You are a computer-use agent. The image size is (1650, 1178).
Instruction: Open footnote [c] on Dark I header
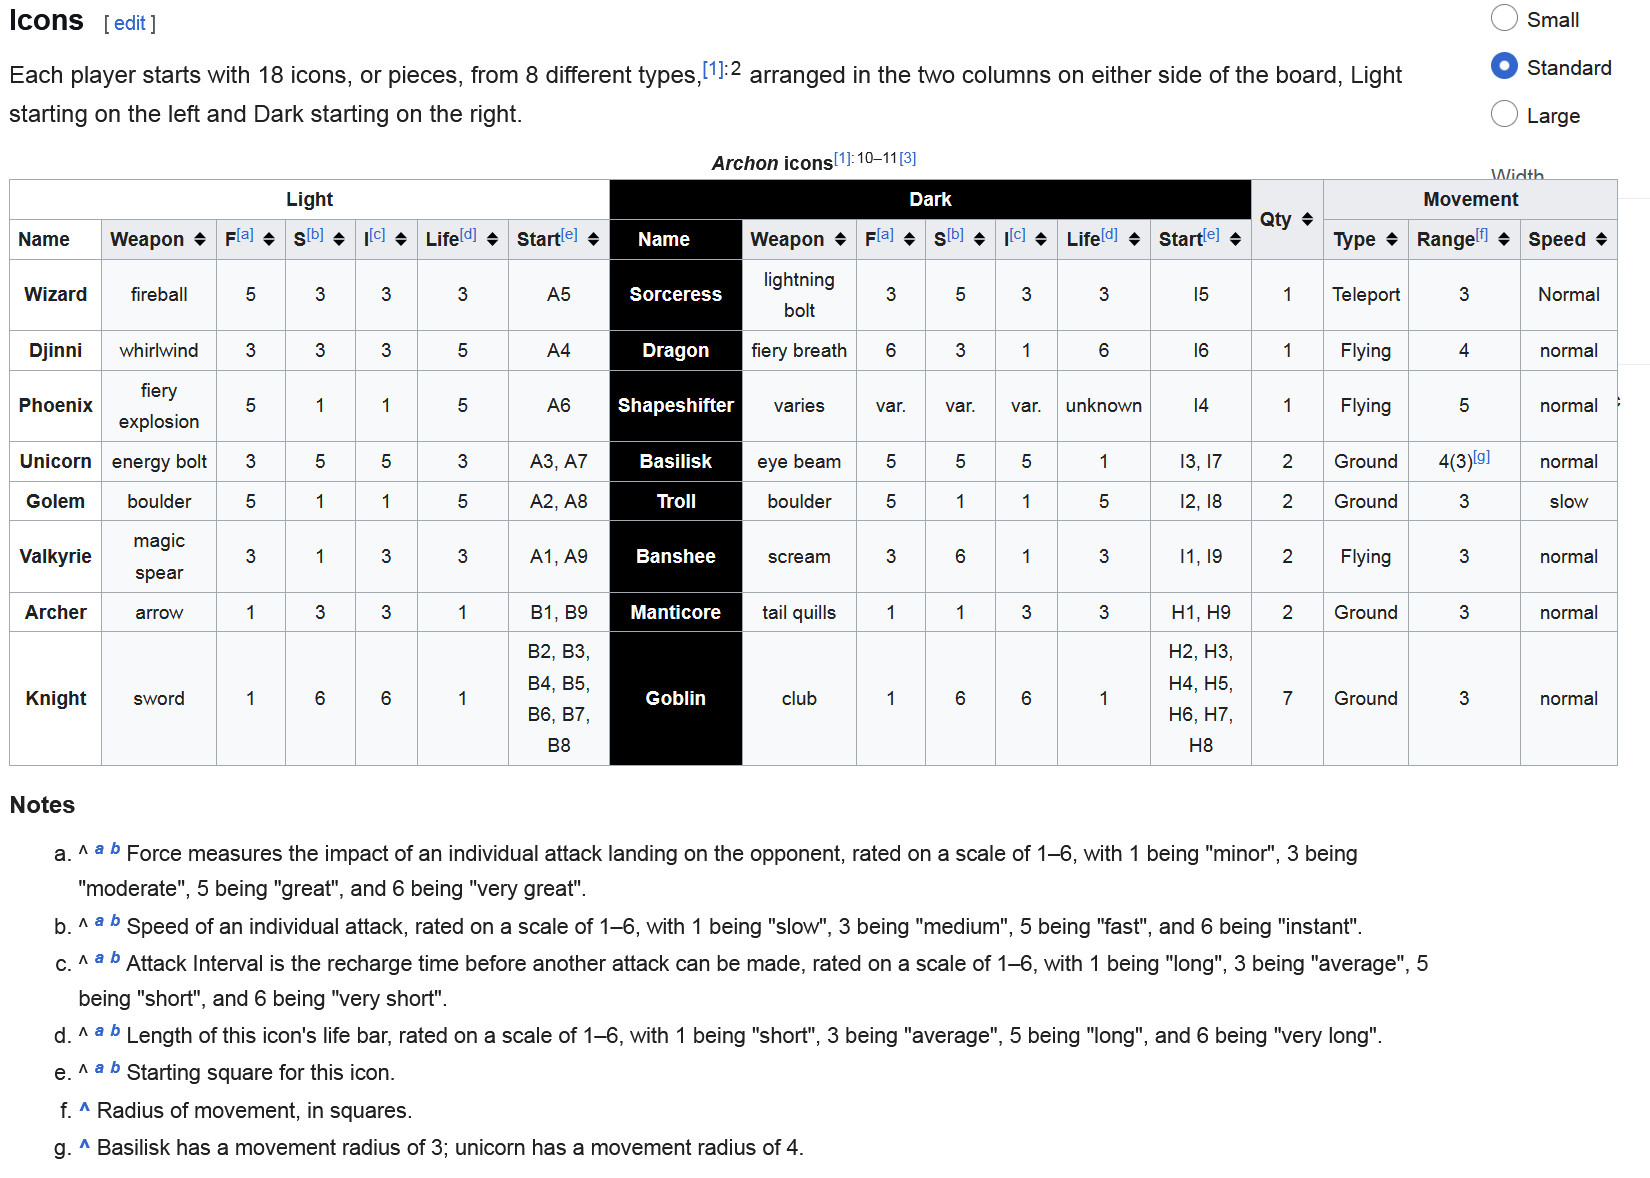1017,234
